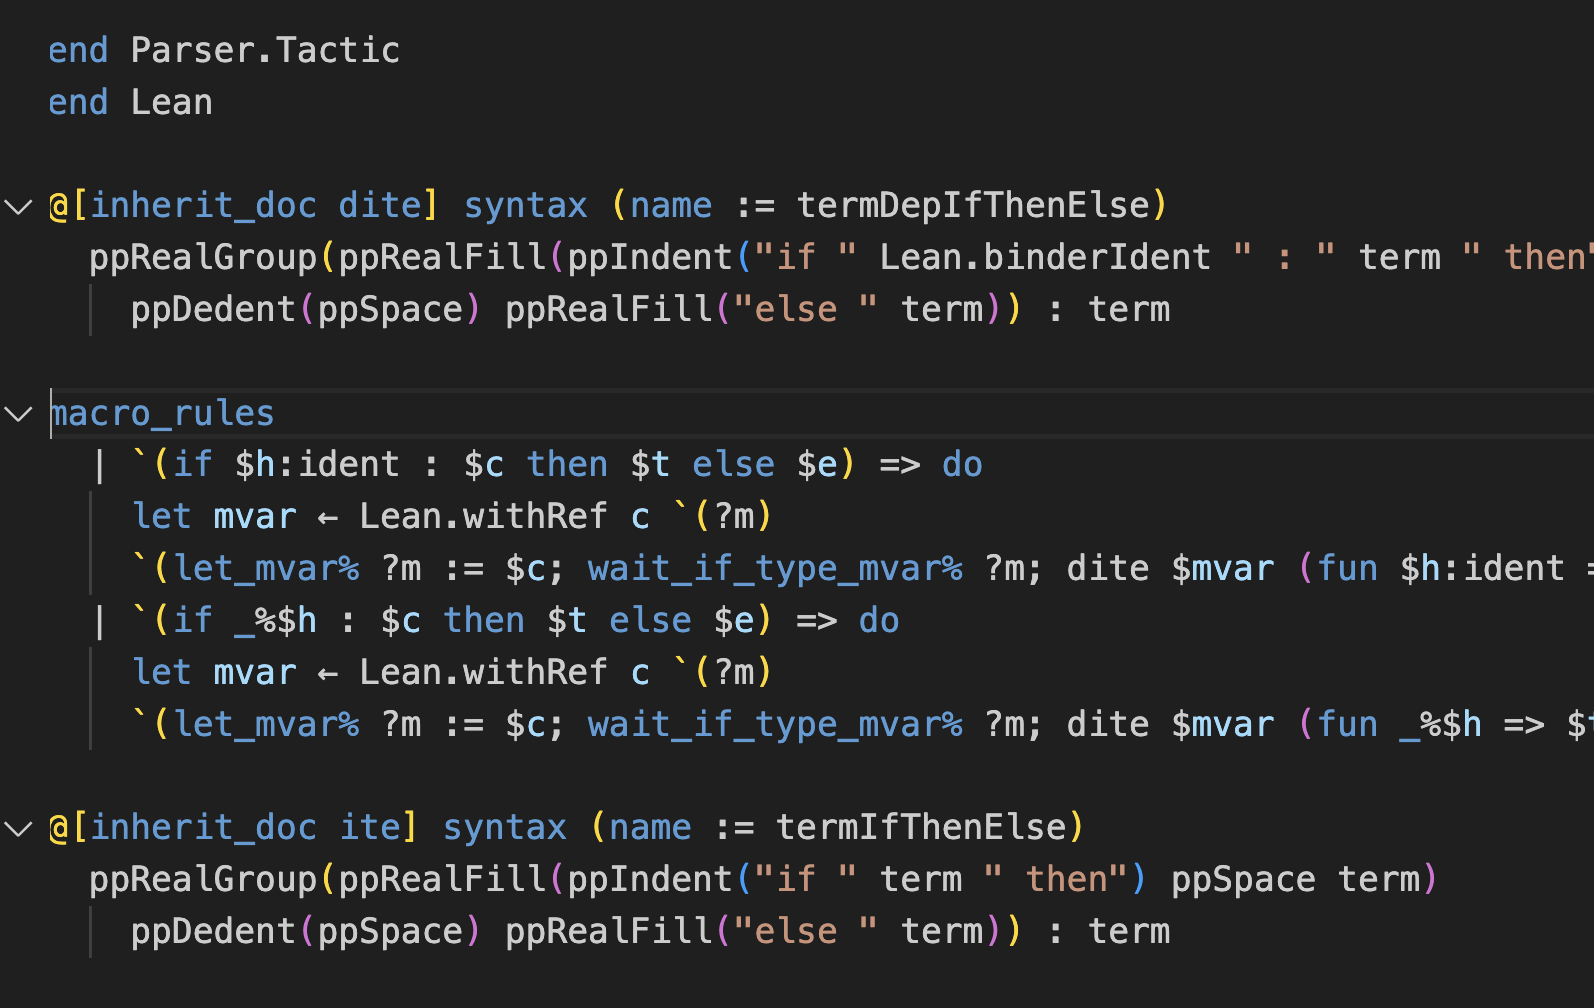The image size is (1594, 1008).
Task: Click ppIndent in the termIfThenElse definition
Action: tap(650, 880)
